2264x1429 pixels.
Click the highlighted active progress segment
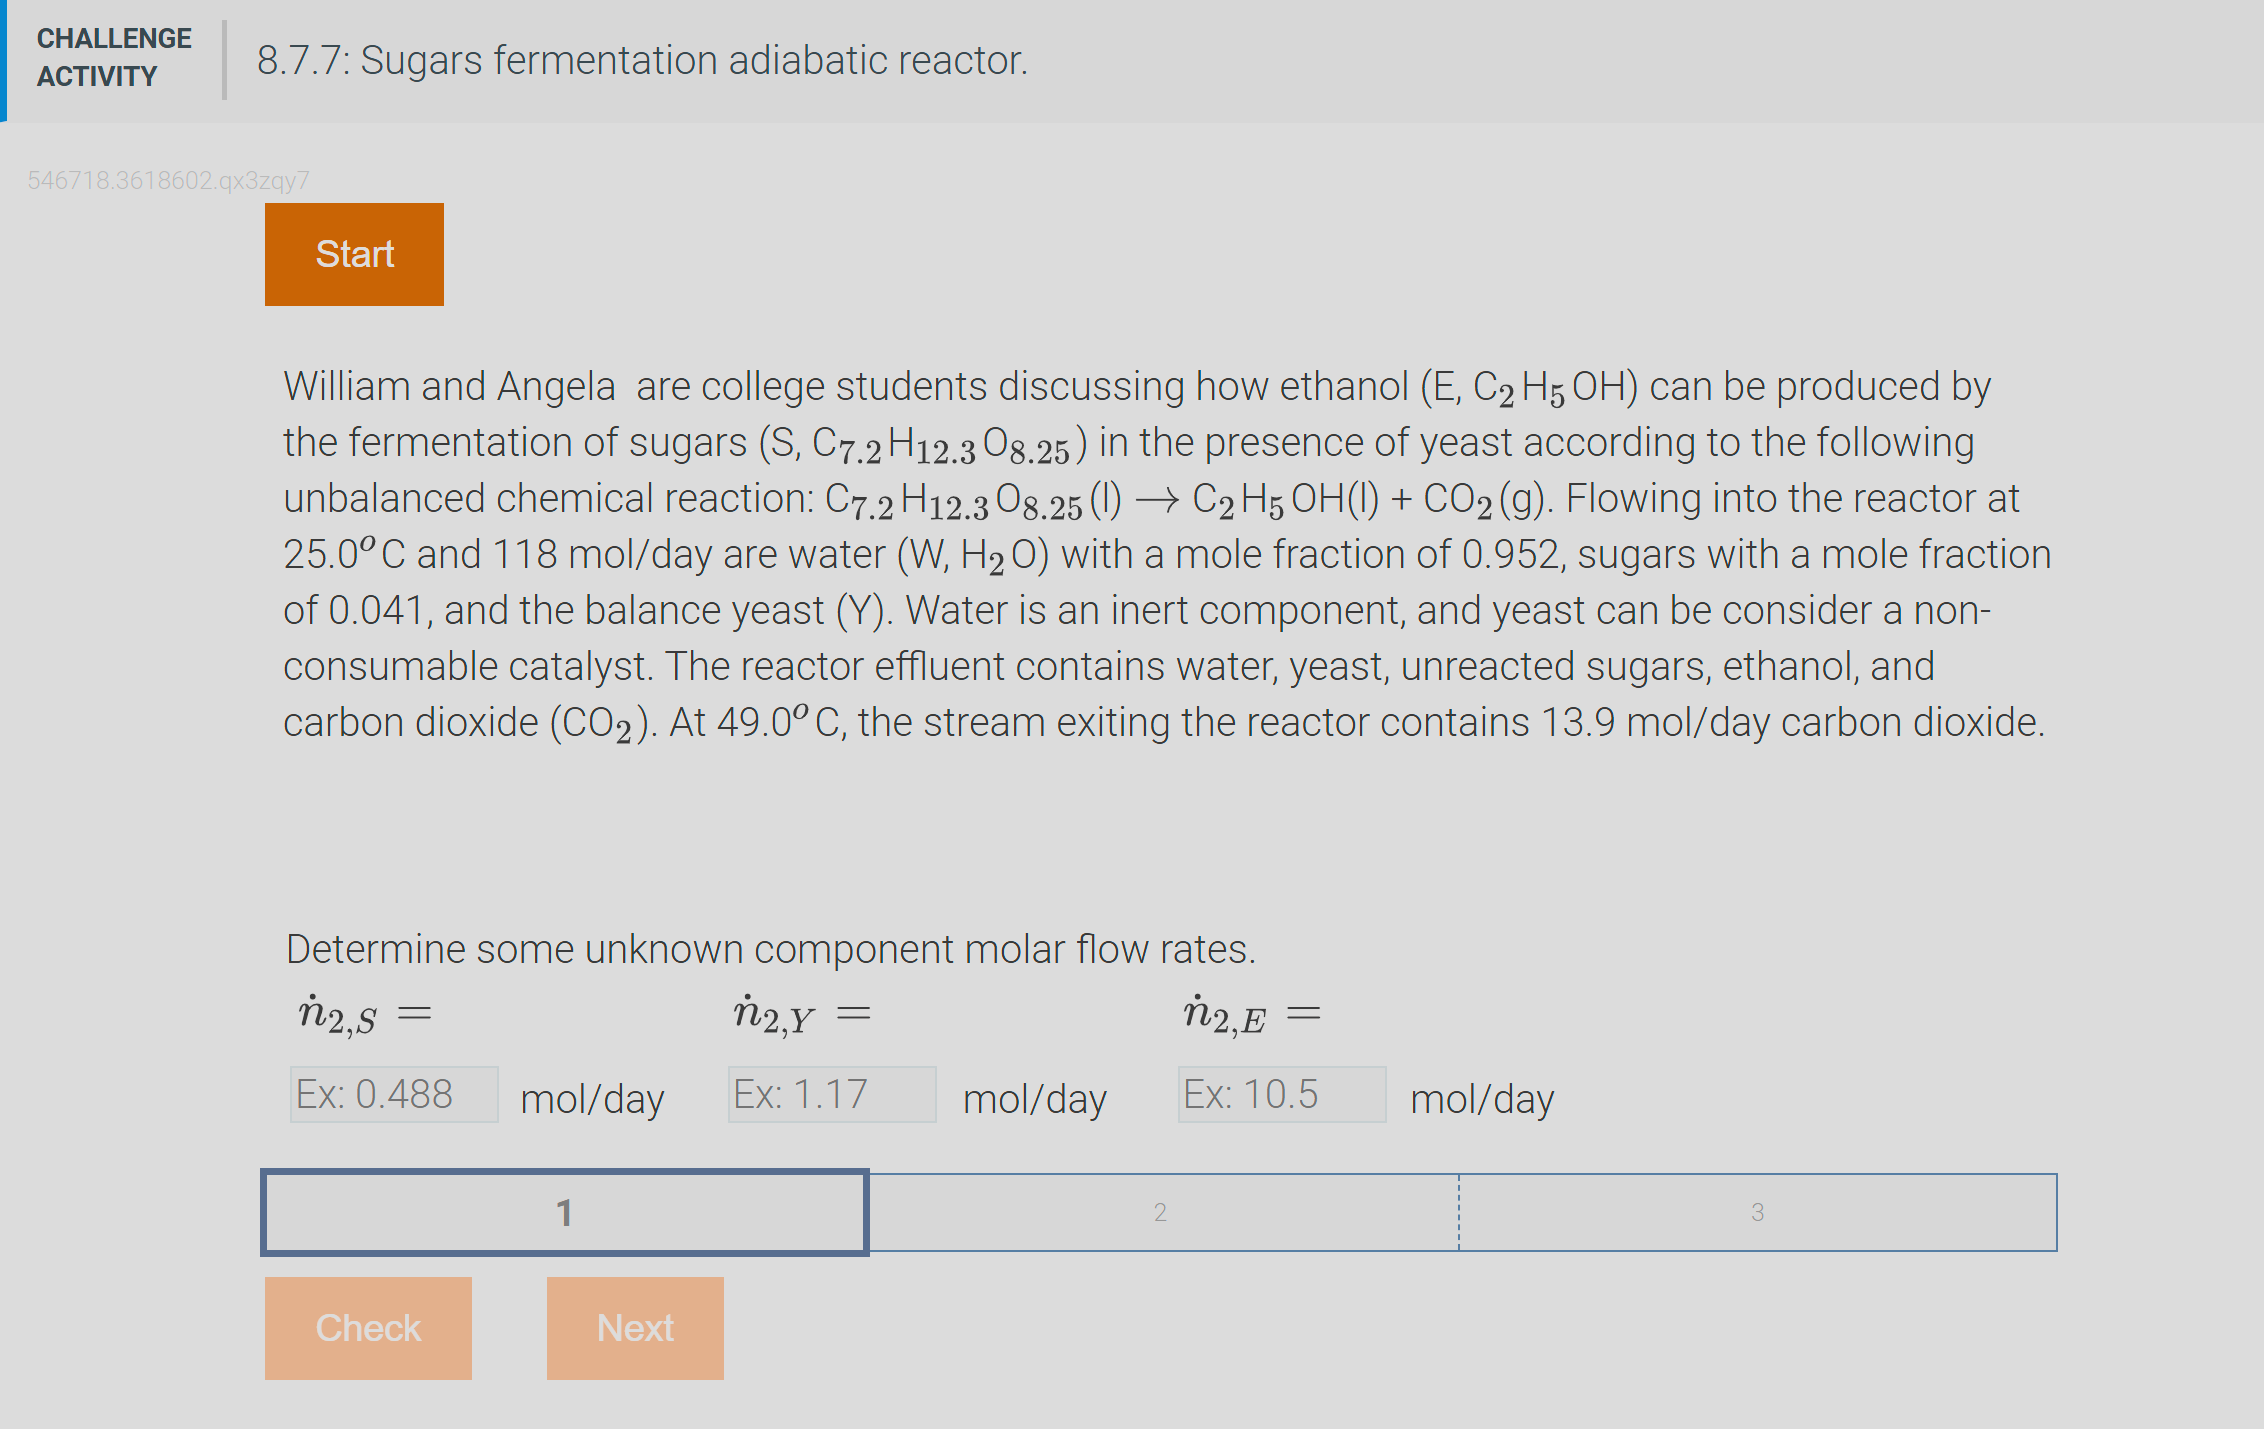[564, 1212]
